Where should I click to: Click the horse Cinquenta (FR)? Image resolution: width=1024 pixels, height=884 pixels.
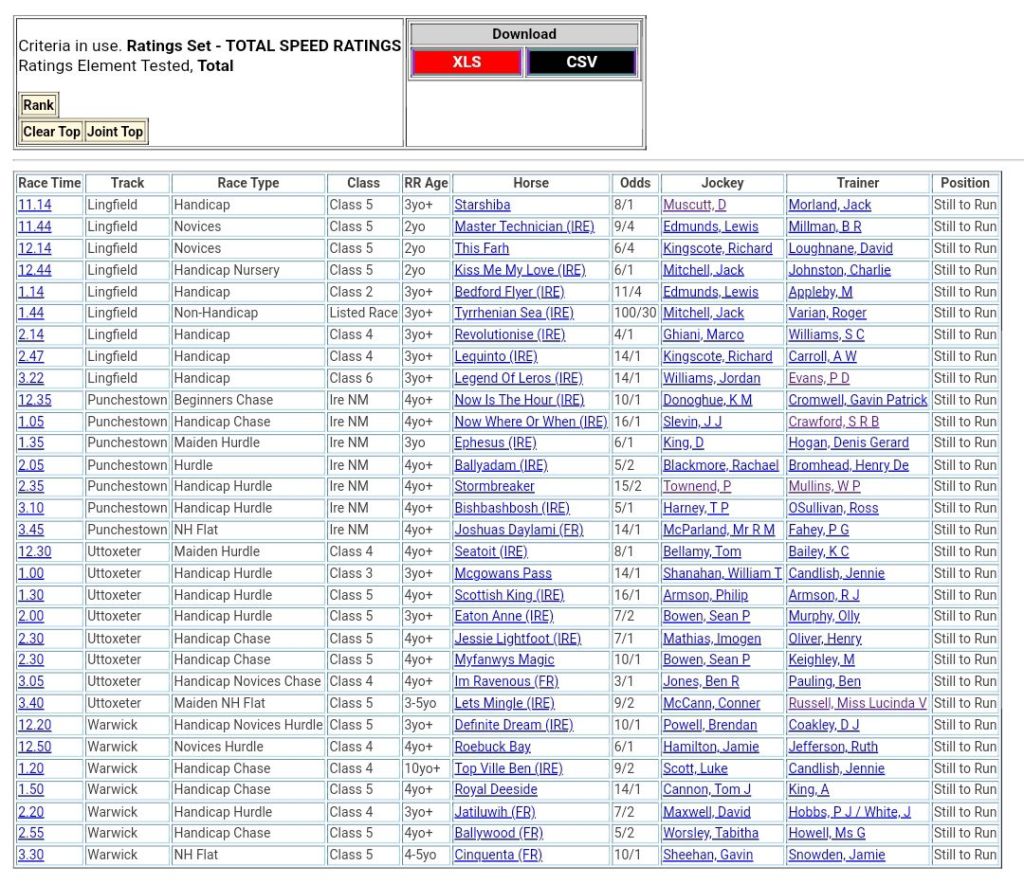(498, 855)
